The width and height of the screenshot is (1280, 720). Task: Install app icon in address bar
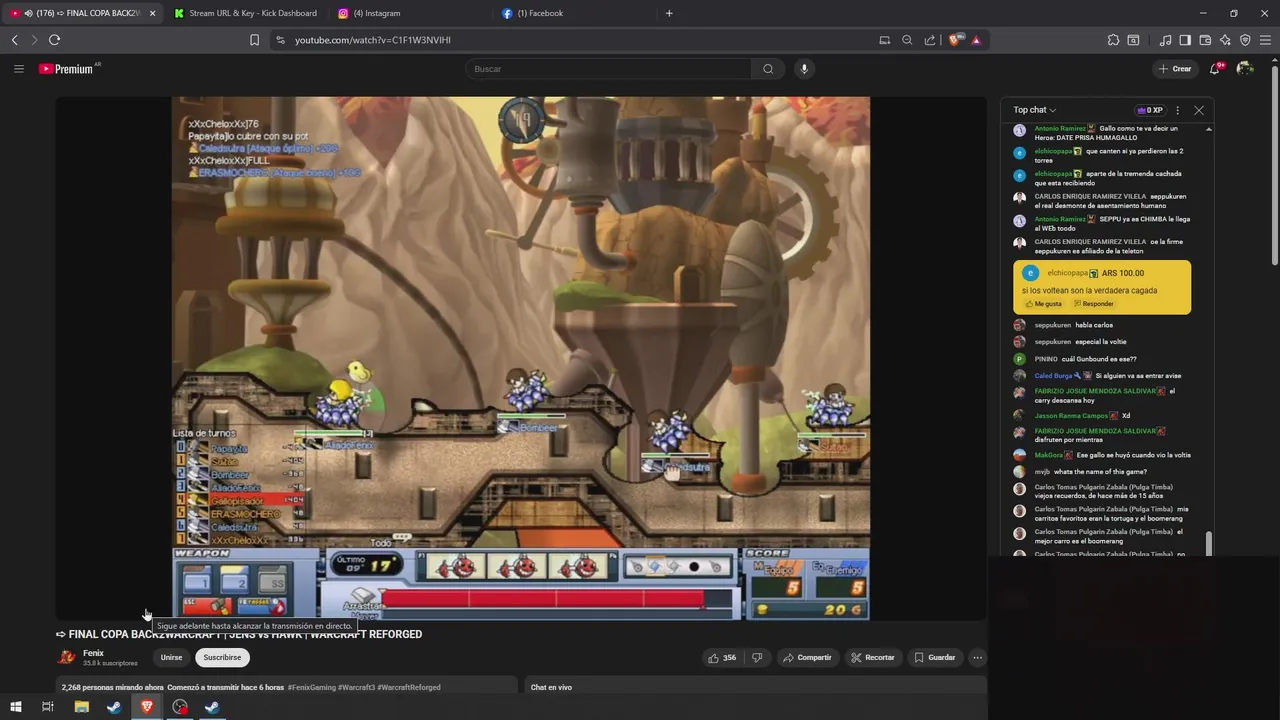[x=884, y=40]
